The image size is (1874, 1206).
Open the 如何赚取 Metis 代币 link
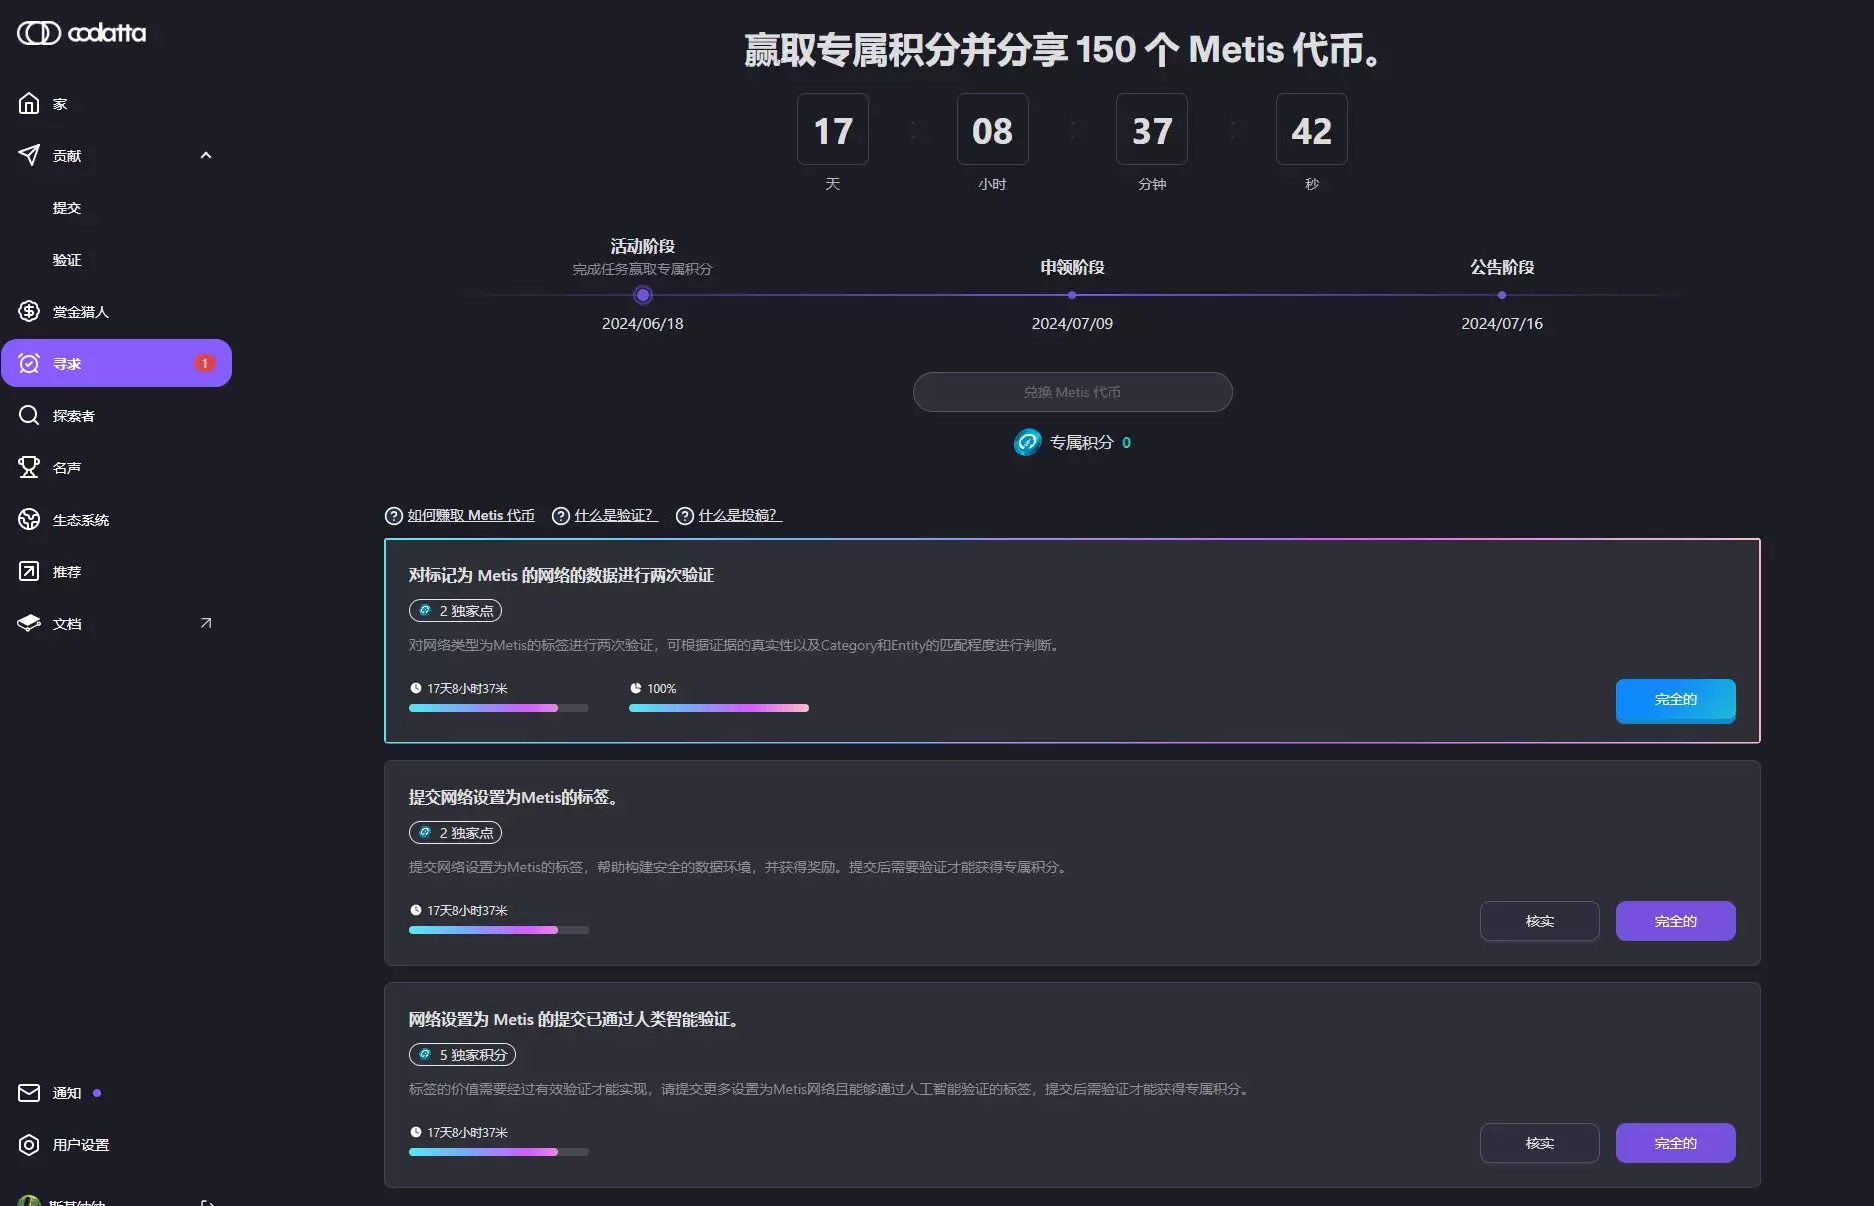coord(468,515)
